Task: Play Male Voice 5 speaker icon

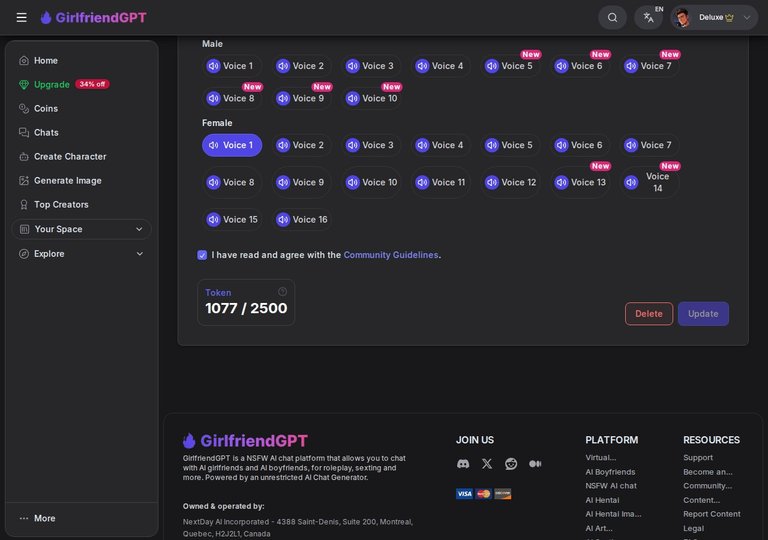Action: click(x=492, y=66)
